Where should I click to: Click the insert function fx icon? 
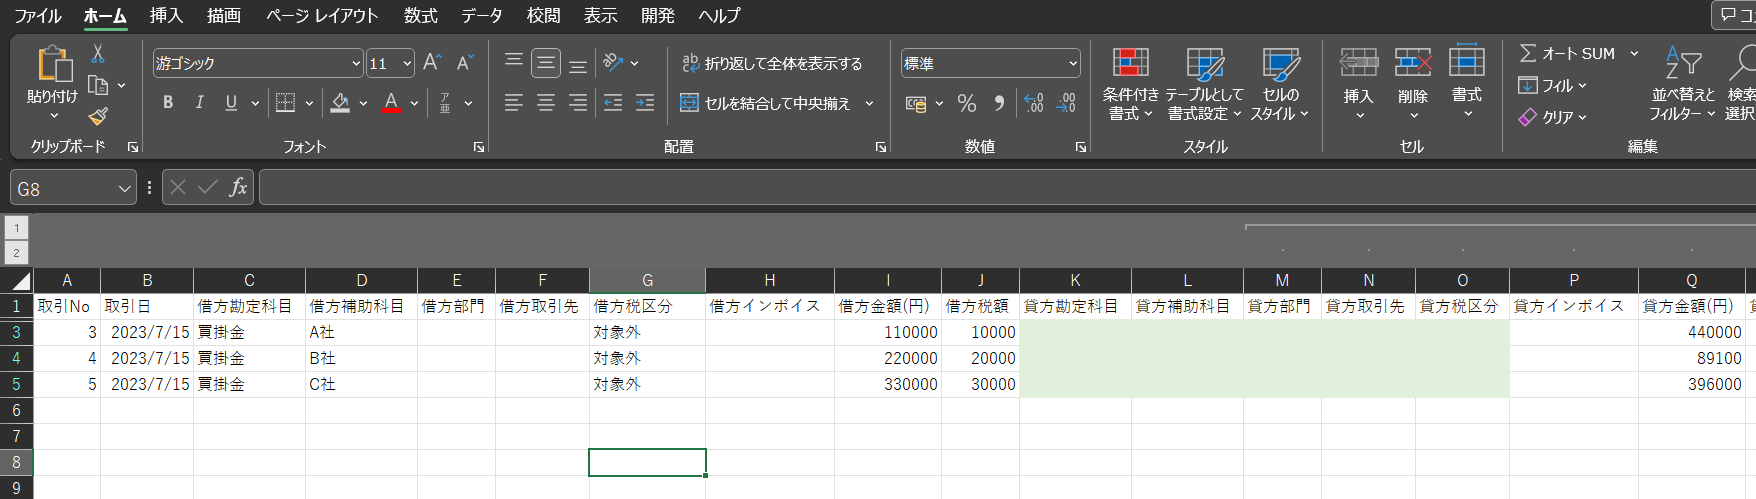coord(238,188)
